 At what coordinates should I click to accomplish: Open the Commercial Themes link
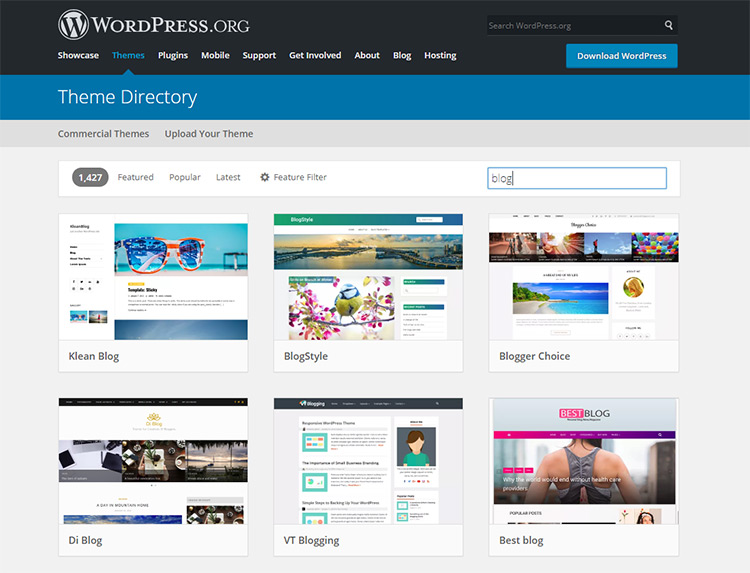click(103, 134)
